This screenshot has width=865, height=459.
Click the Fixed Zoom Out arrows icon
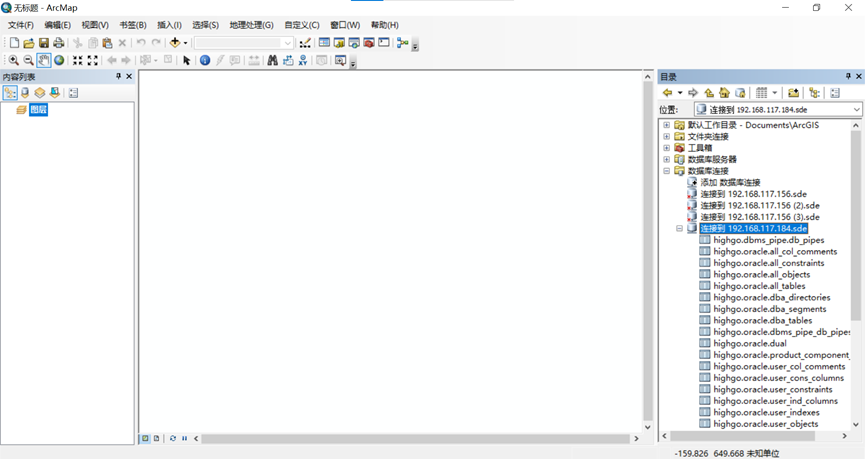click(93, 60)
